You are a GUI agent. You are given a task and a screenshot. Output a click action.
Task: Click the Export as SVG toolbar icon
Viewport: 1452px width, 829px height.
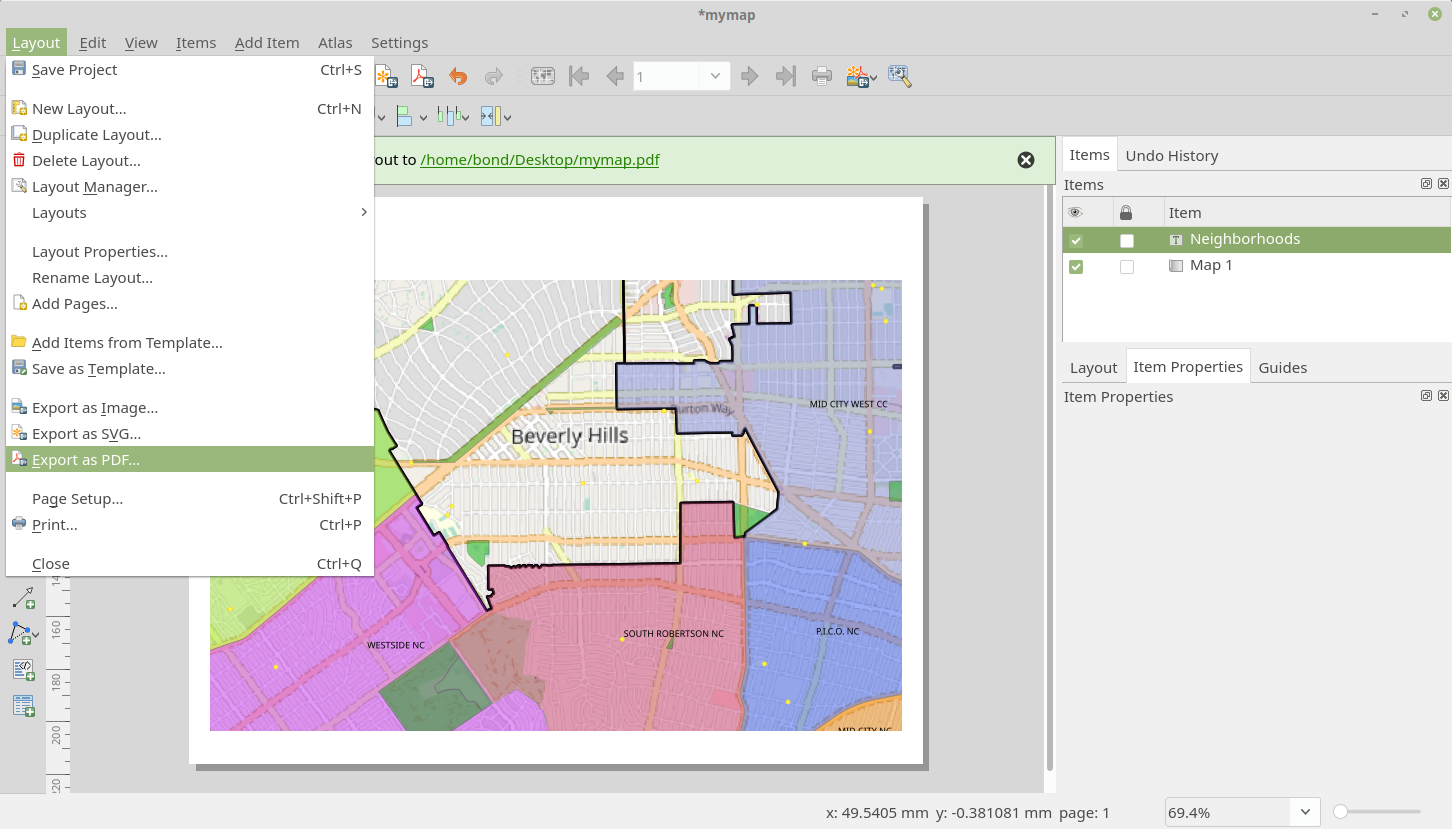pos(387,77)
